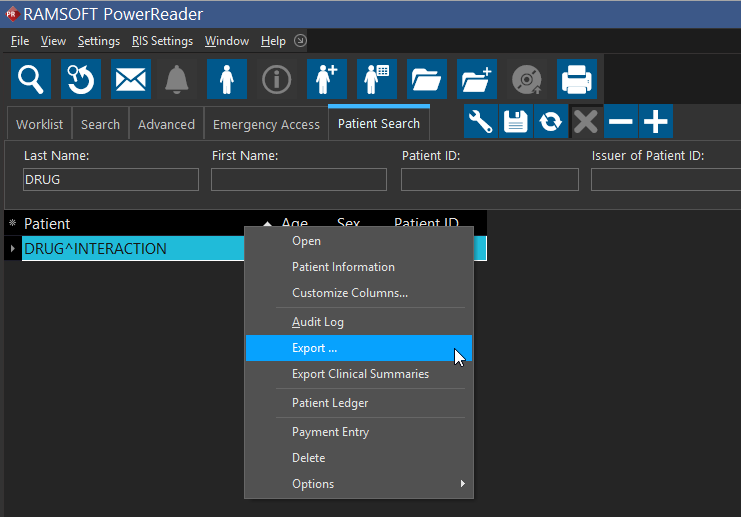Expand the DRUG^INTERACTION patient row

[x=13, y=248]
